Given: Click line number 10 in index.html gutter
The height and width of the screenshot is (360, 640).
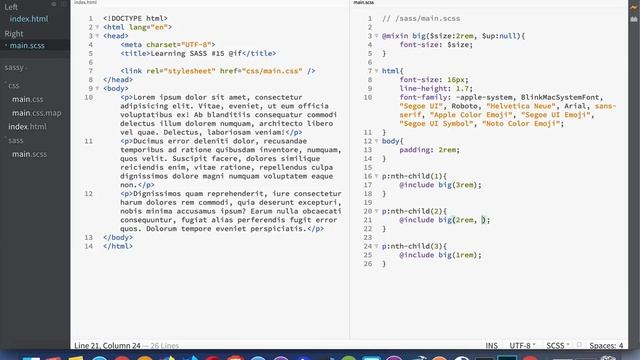Looking at the screenshot, I should click(x=89, y=97).
